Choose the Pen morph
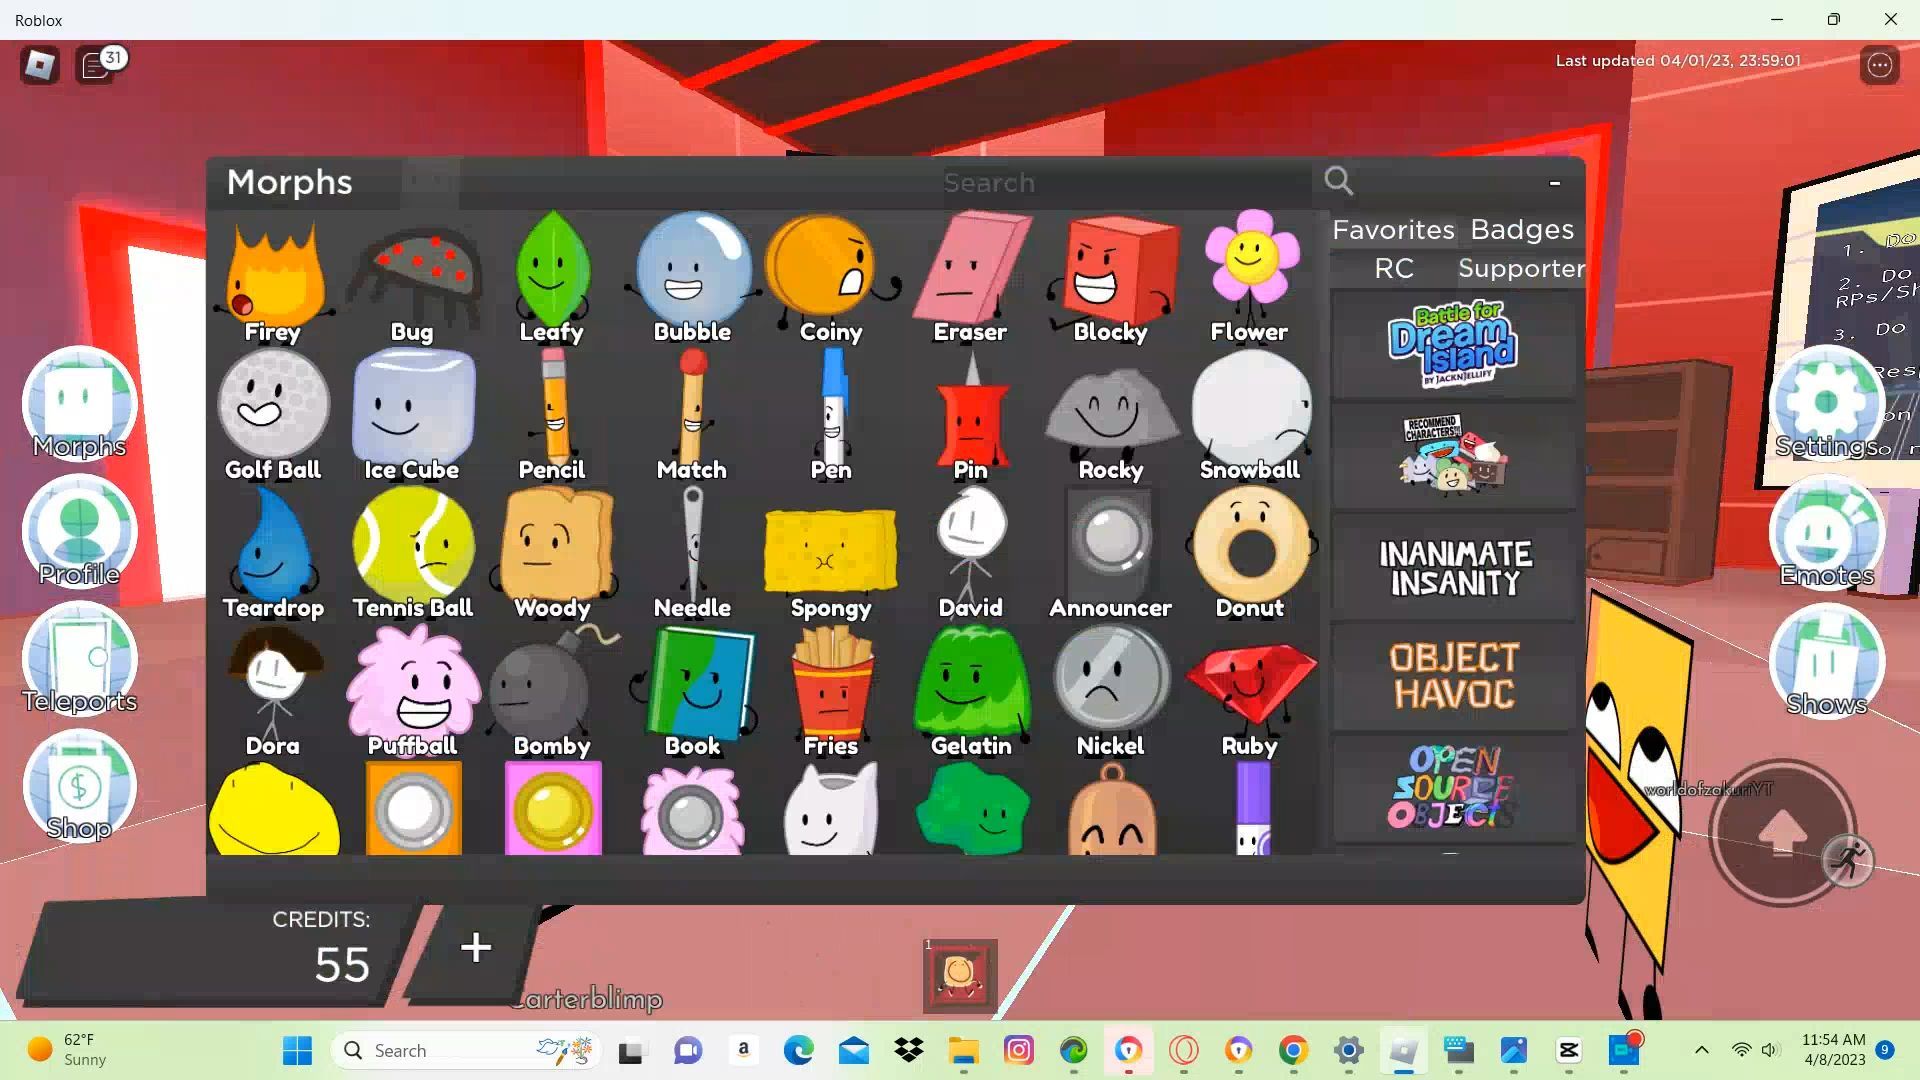Screen dimensions: 1920x1080 [x=831, y=416]
